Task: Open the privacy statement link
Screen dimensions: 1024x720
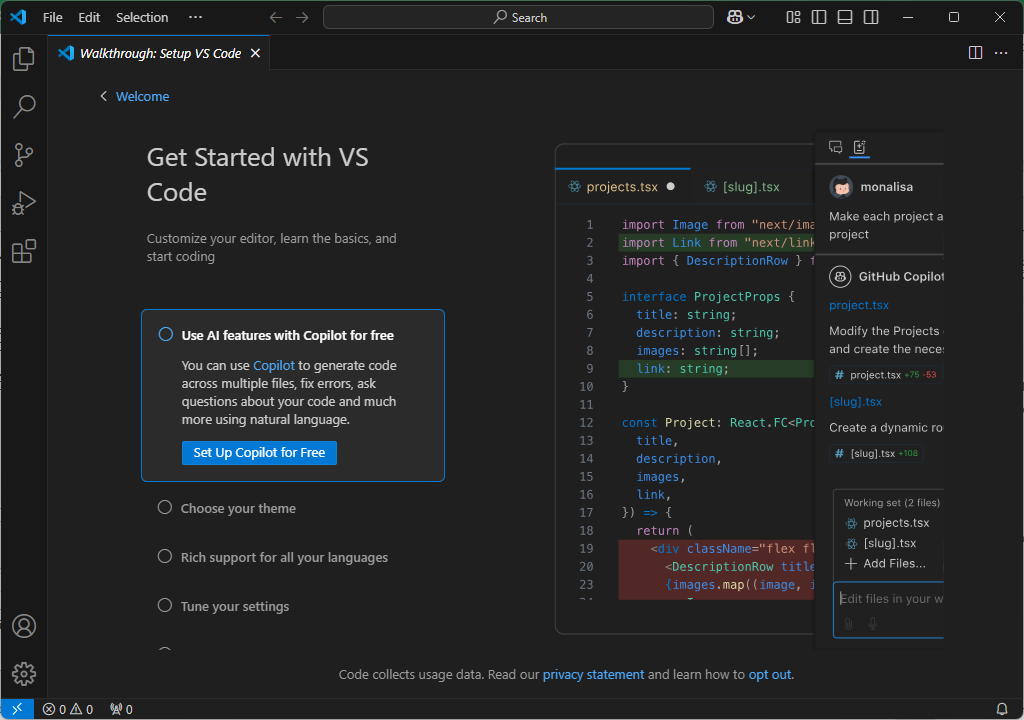Action: click(x=593, y=674)
